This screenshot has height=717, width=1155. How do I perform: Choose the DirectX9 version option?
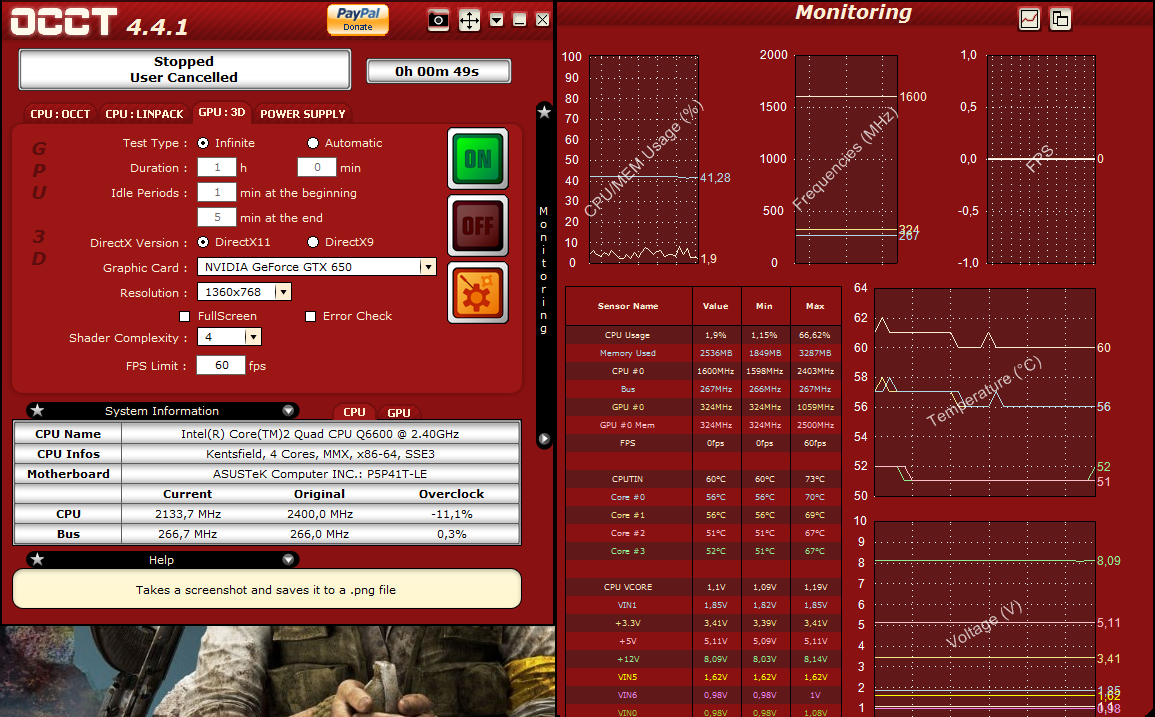tap(313, 242)
